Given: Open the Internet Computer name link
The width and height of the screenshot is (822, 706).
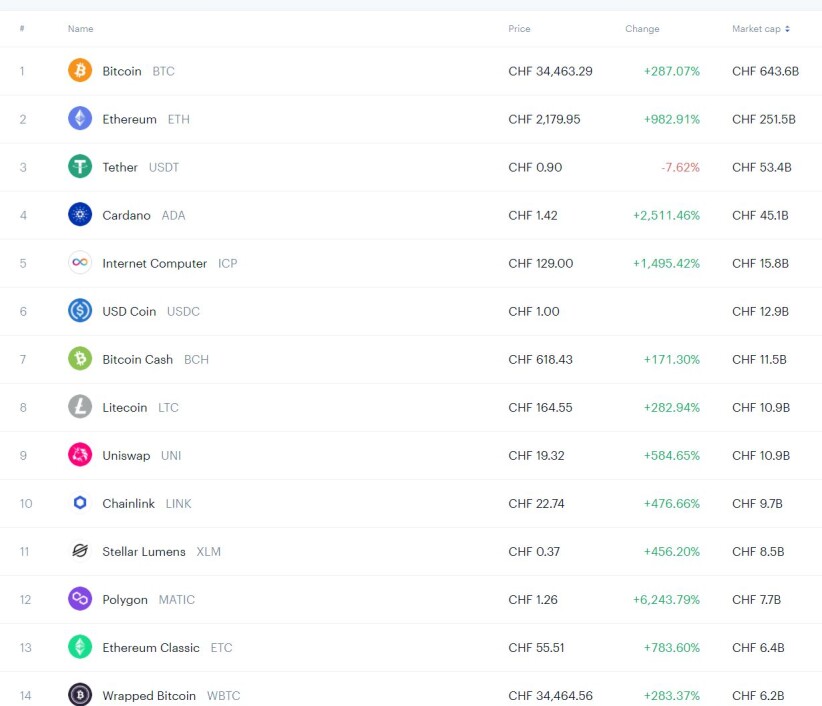Looking at the screenshot, I should [155, 264].
